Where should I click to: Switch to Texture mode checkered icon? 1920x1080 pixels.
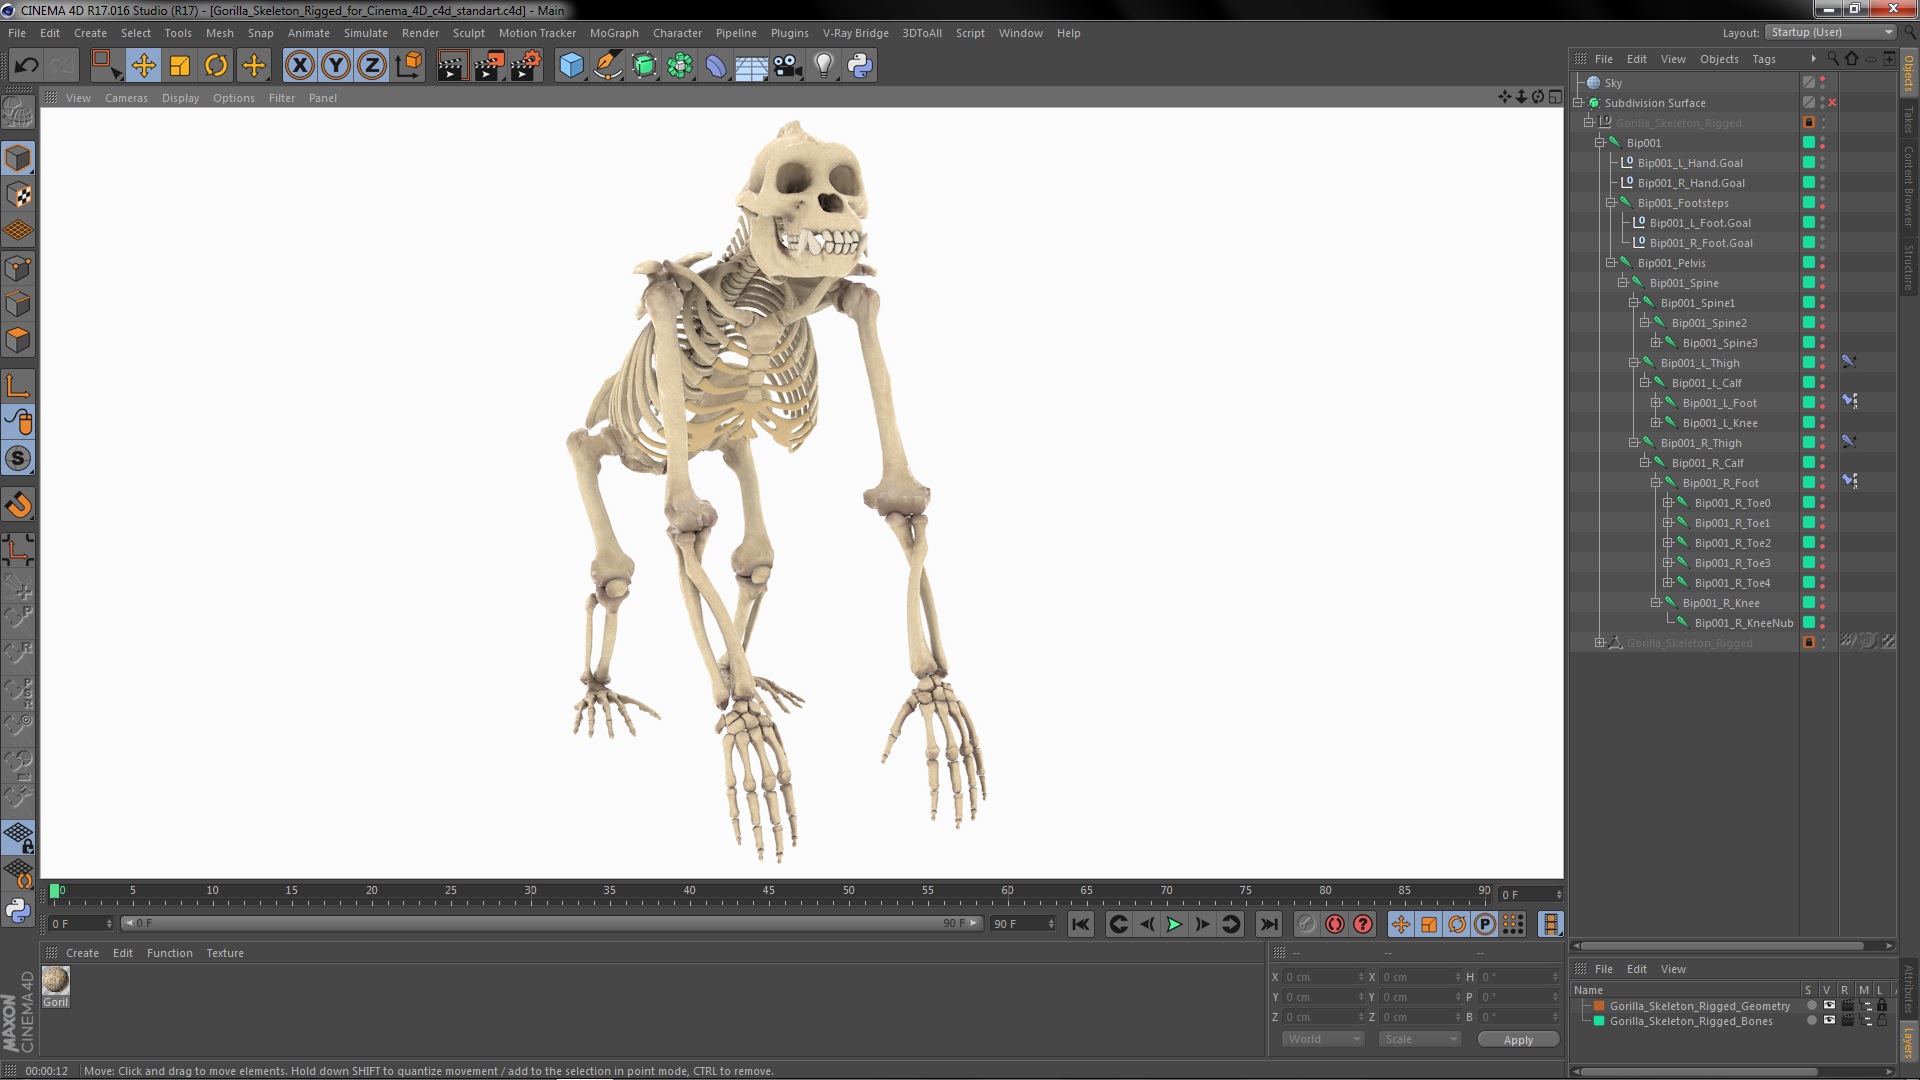18,195
